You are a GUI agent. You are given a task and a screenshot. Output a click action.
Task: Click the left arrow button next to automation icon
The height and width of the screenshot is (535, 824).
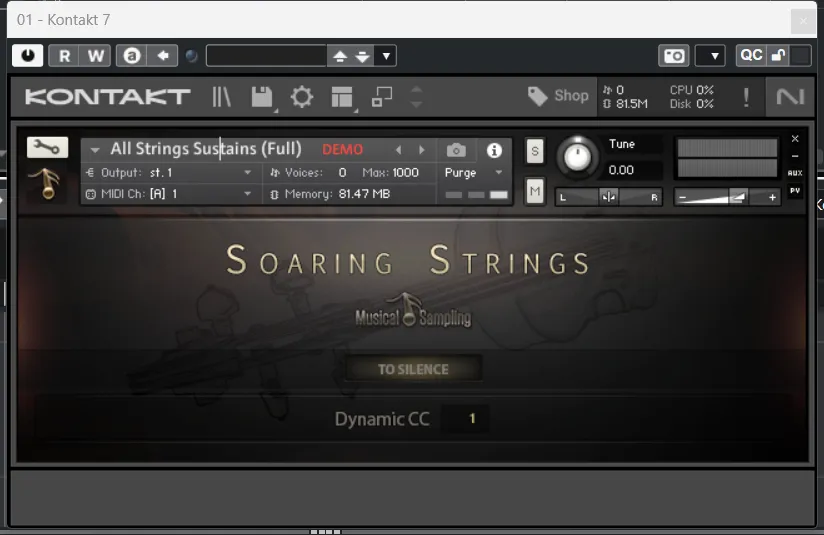[162, 56]
